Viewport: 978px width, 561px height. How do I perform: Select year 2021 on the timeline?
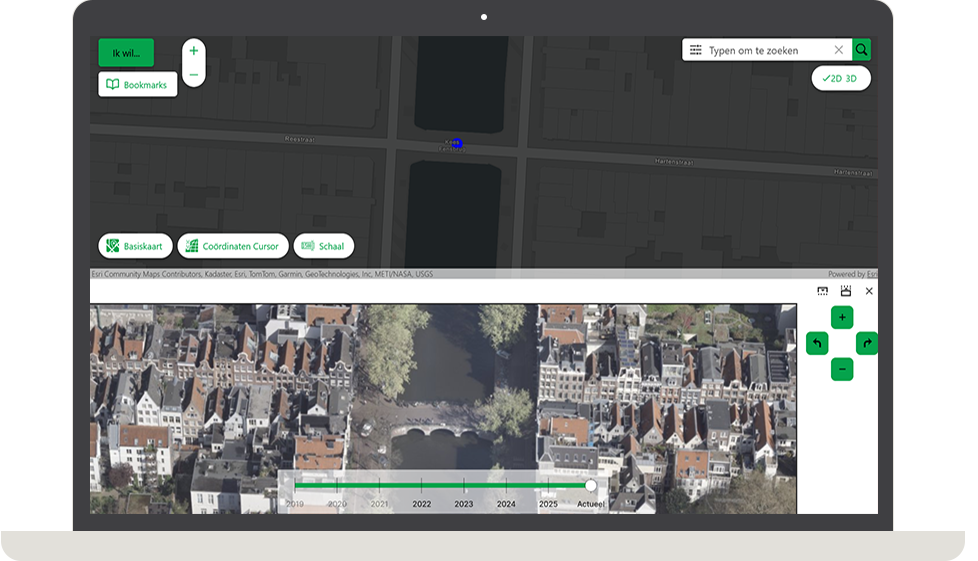[379, 504]
